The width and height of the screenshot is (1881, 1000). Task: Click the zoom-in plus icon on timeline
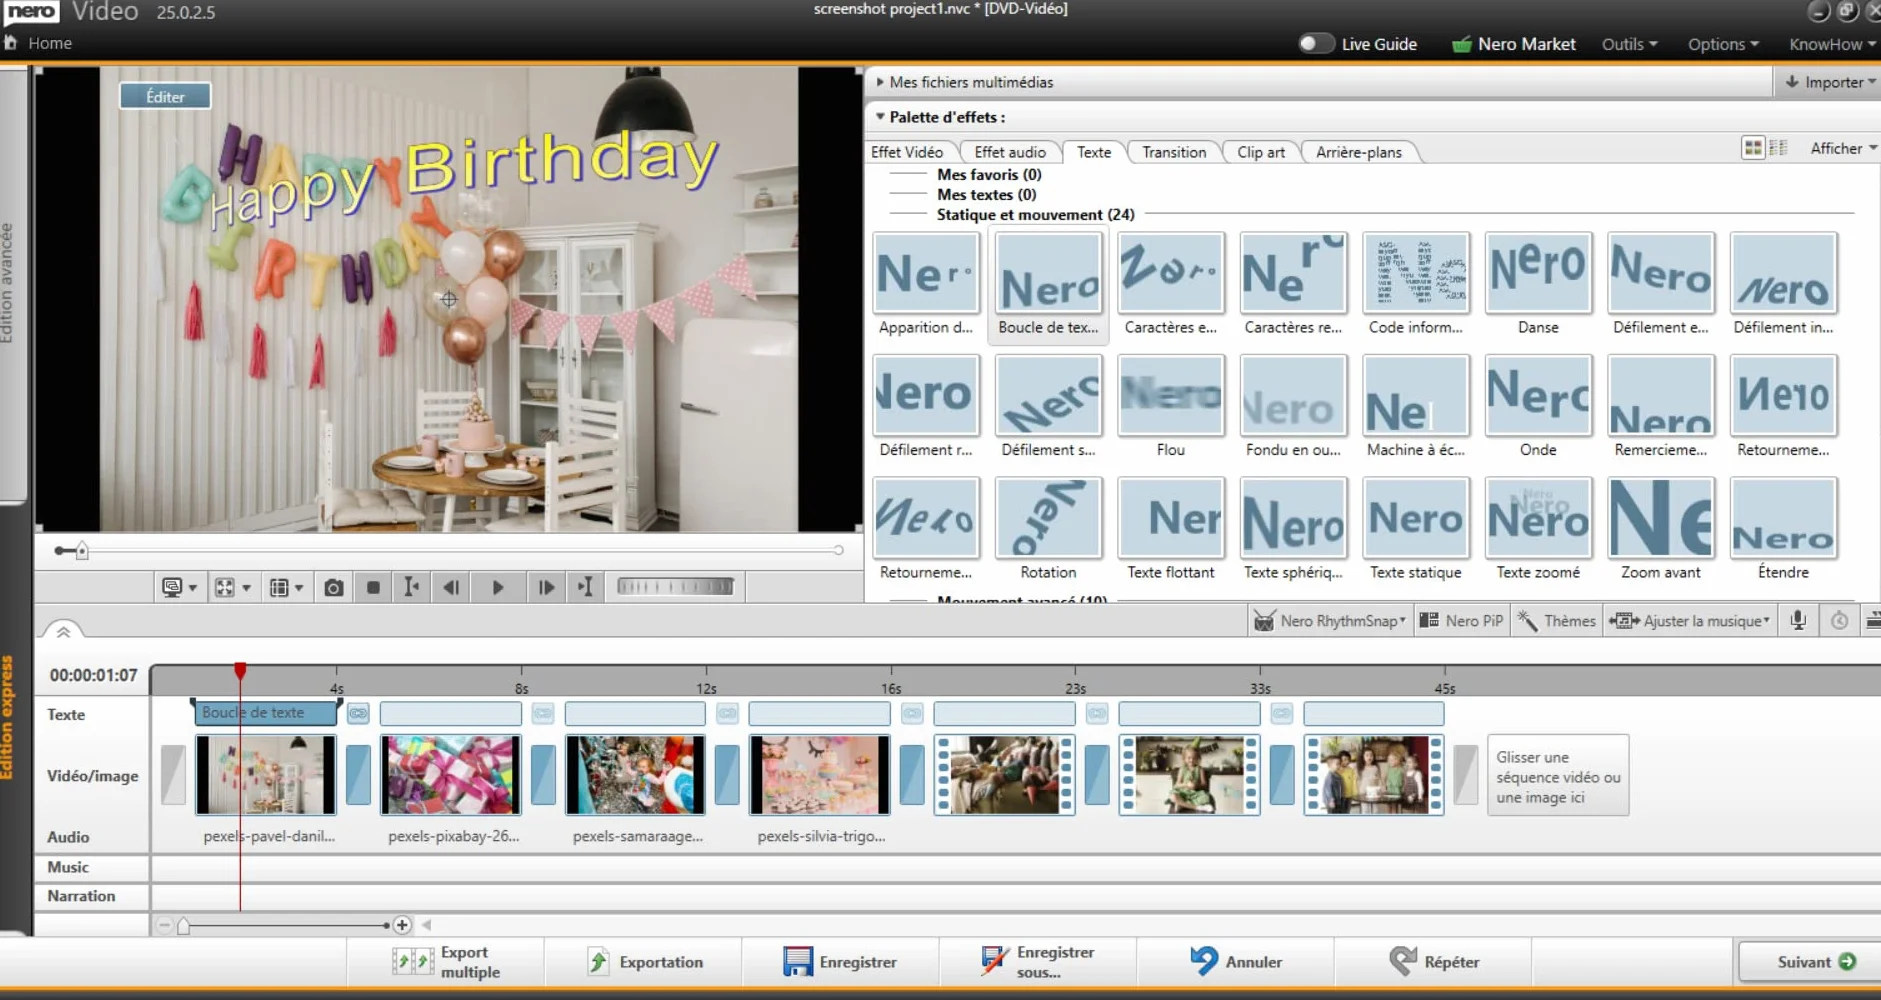coord(402,925)
